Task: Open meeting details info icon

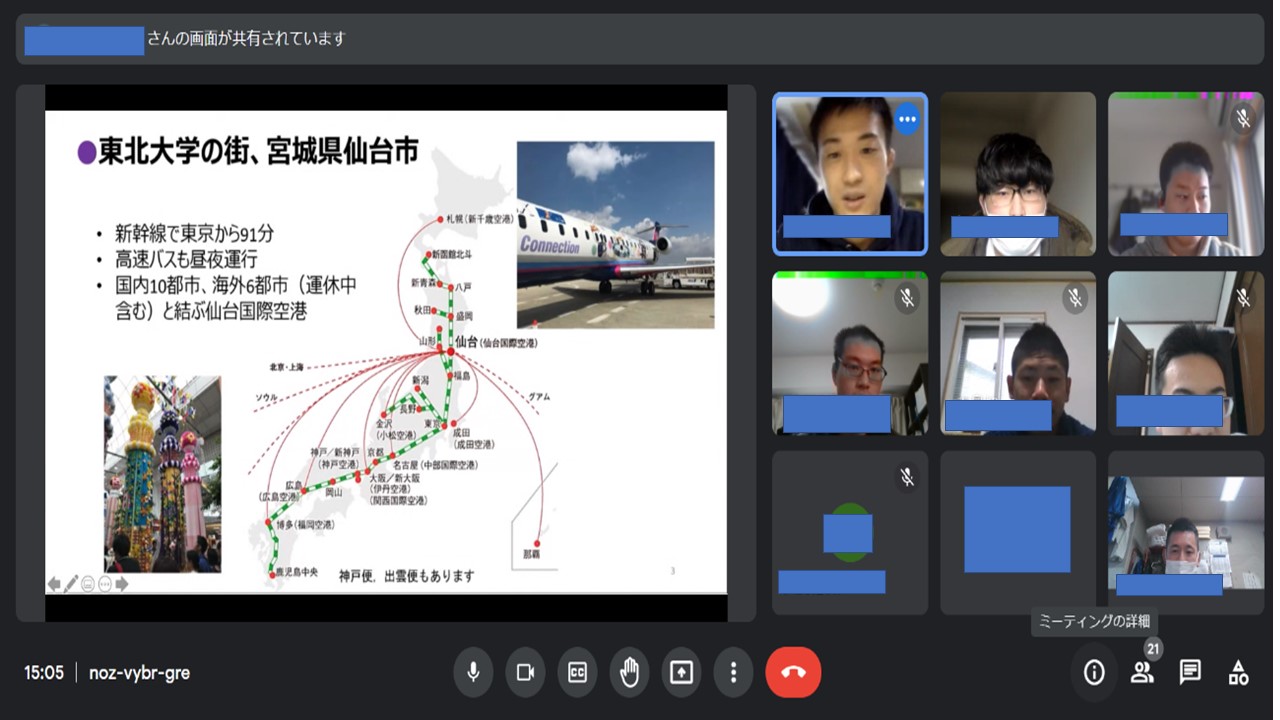Action: click(x=1094, y=673)
